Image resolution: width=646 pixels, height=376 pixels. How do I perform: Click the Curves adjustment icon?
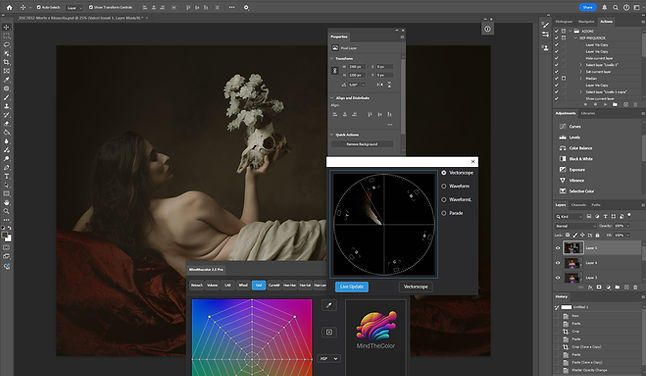pos(562,126)
